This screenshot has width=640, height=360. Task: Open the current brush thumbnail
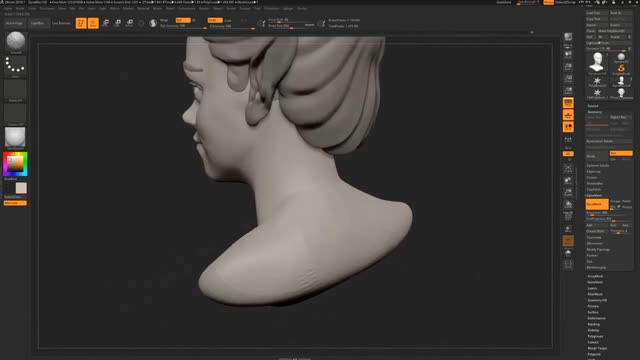[x=15, y=42]
